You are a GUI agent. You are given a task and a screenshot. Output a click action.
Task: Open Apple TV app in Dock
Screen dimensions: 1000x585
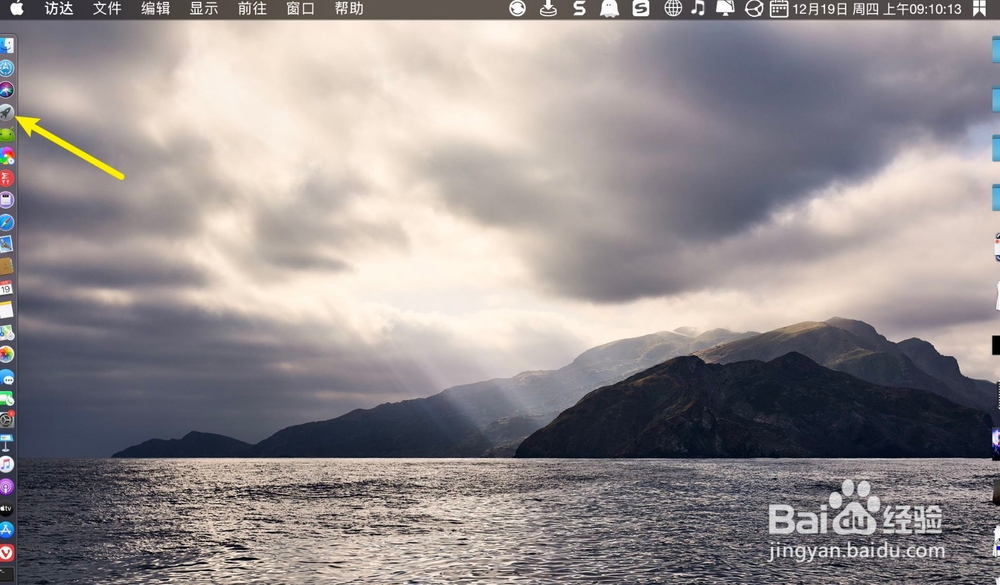coord(6,508)
